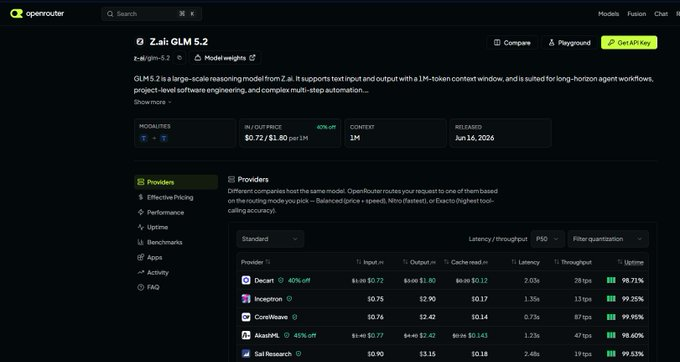Click the Sail Research uptime bars indicator
This screenshot has width=680, height=362.
click(x=611, y=354)
